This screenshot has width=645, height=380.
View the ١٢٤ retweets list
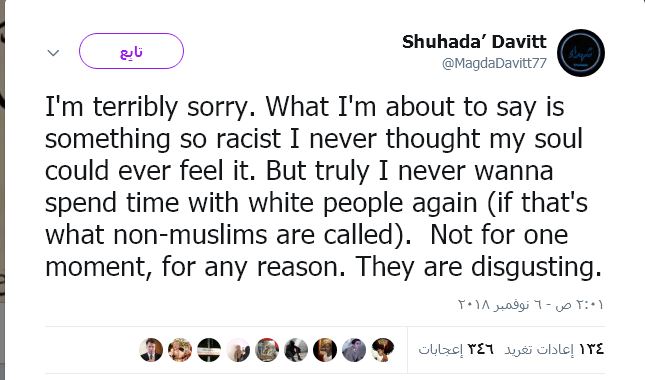point(555,349)
